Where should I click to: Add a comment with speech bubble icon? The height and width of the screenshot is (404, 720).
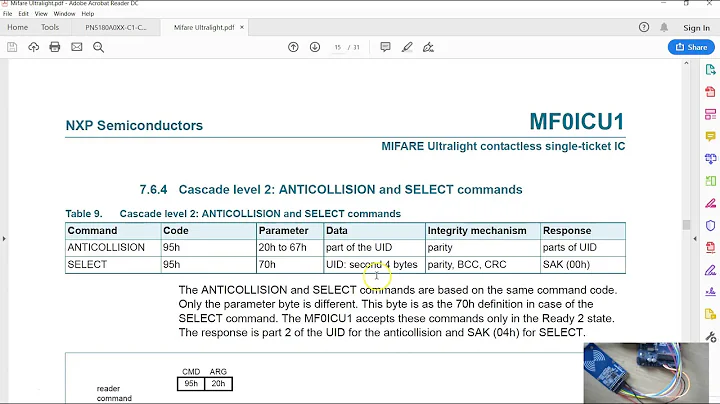coord(385,47)
